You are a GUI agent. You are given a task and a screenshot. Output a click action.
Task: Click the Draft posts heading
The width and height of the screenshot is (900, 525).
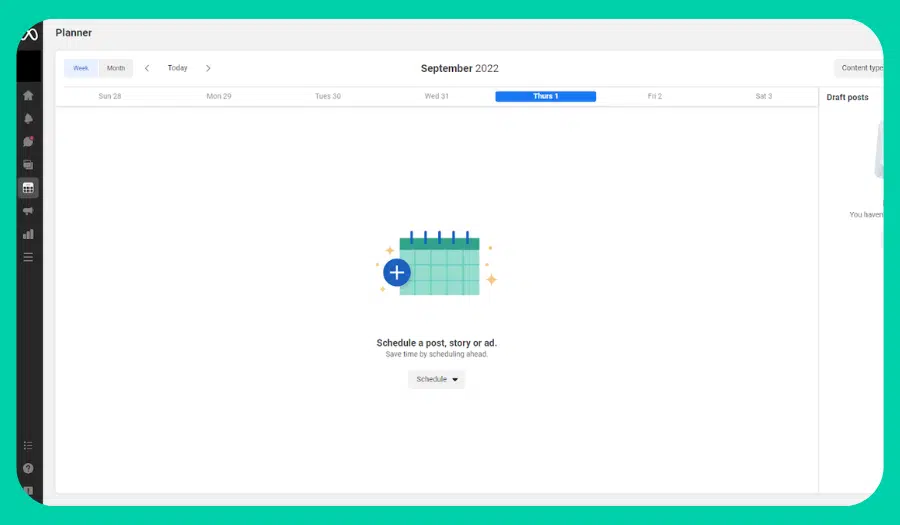click(847, 98)
